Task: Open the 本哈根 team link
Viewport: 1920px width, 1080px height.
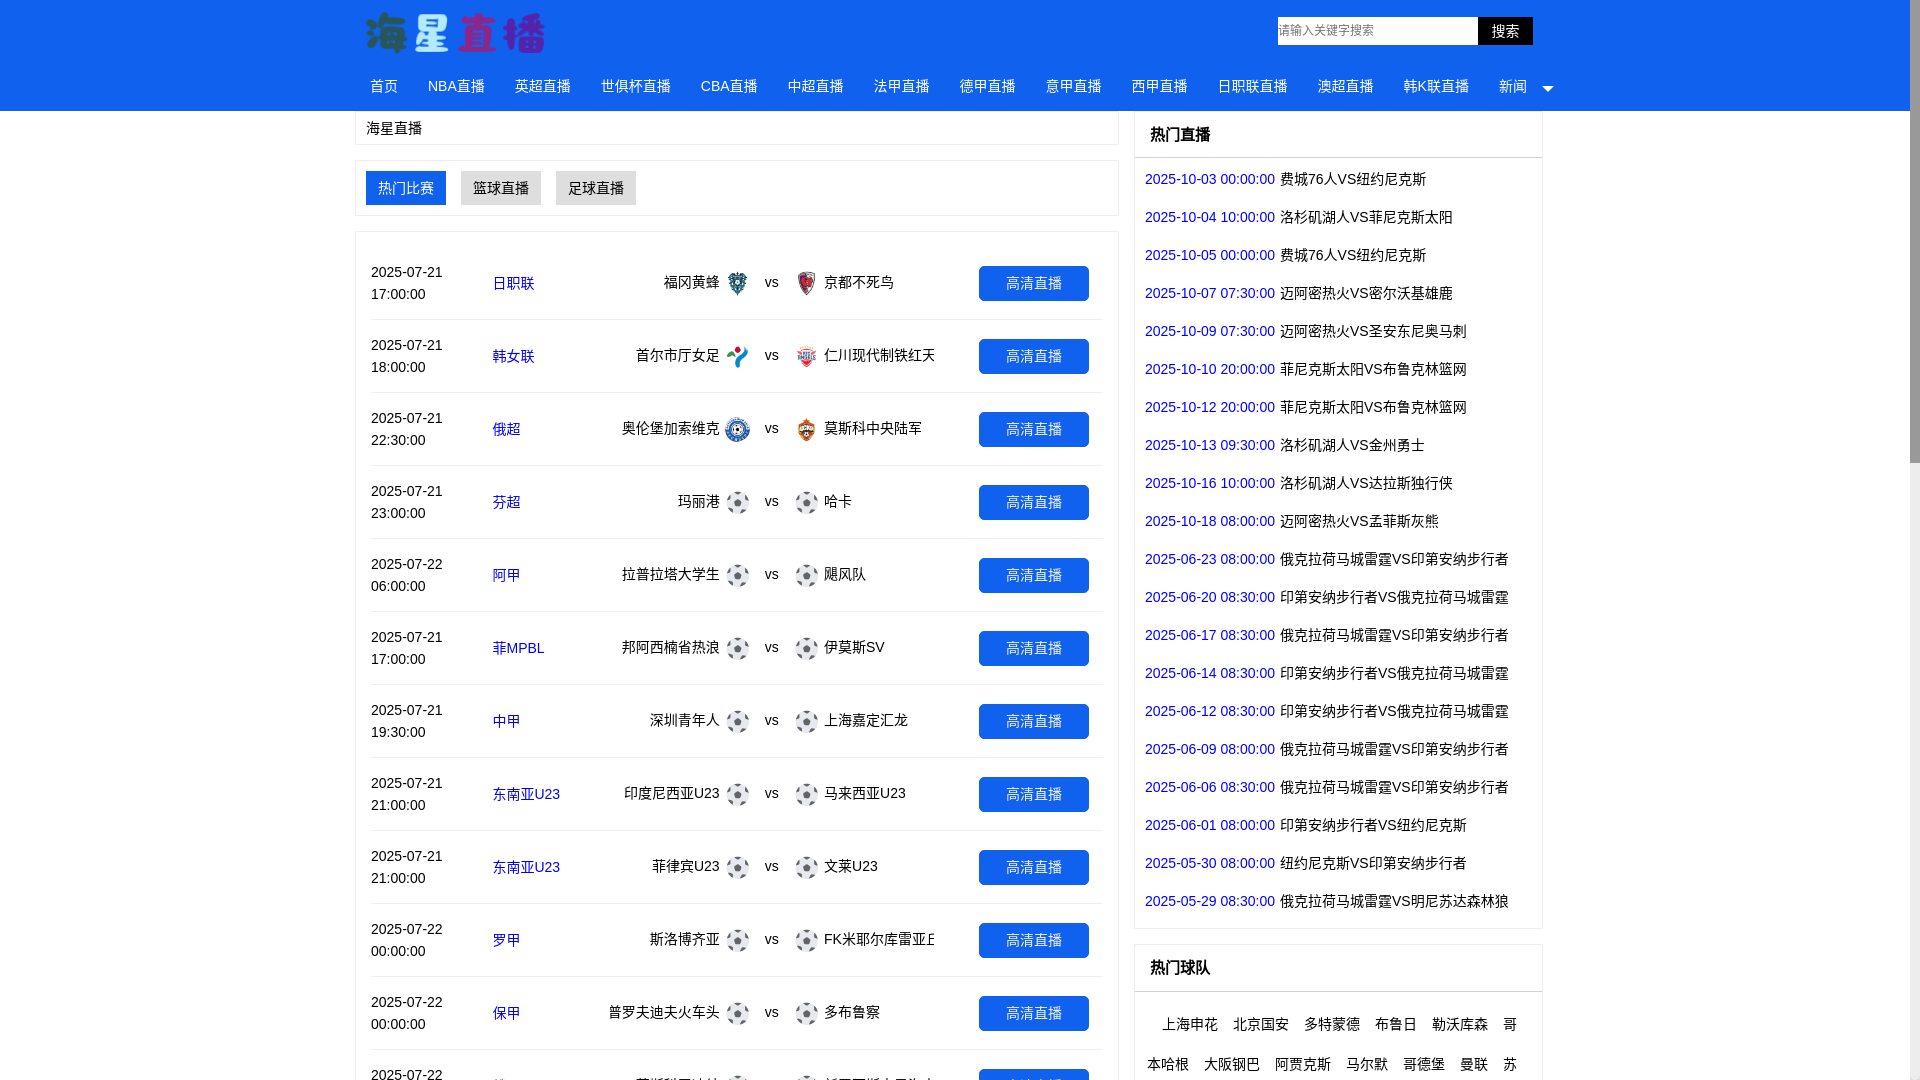Action: [1168, 1064]
